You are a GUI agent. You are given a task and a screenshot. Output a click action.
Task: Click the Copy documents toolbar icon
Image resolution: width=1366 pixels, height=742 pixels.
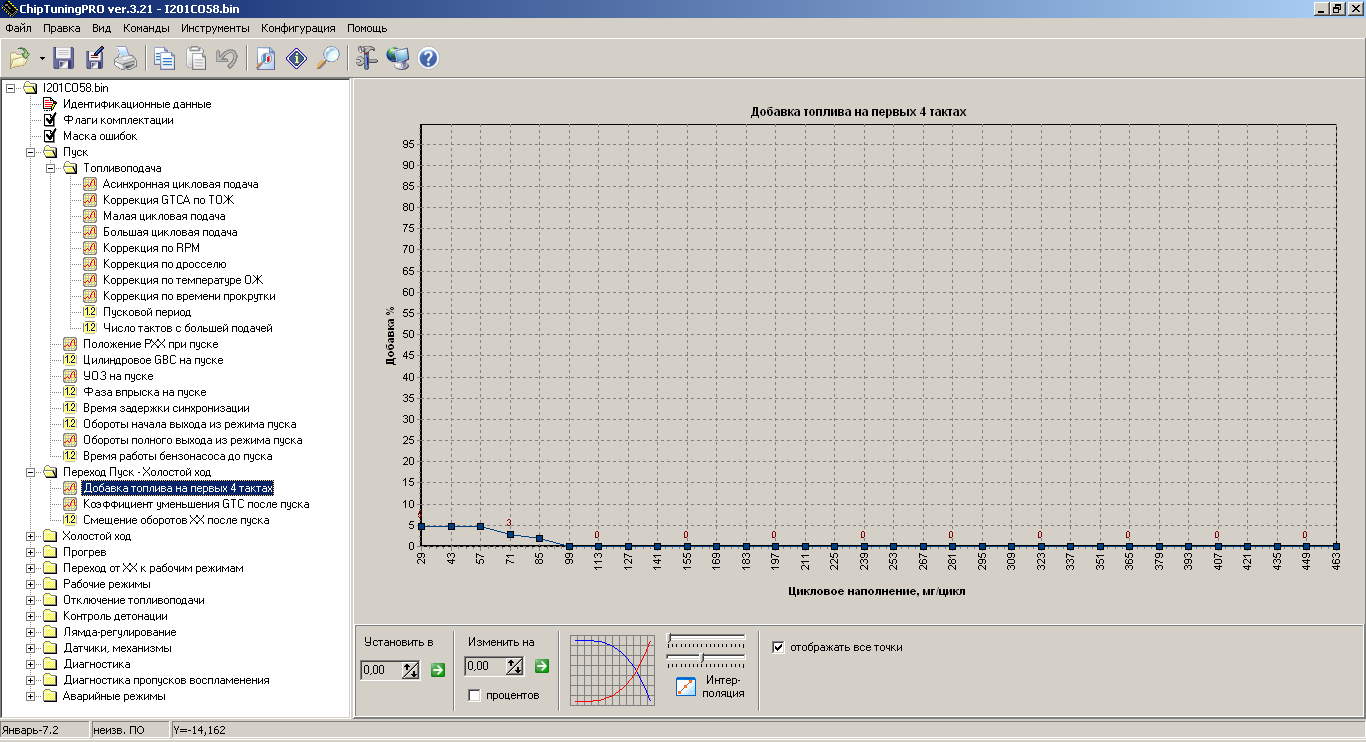[164, 58]
